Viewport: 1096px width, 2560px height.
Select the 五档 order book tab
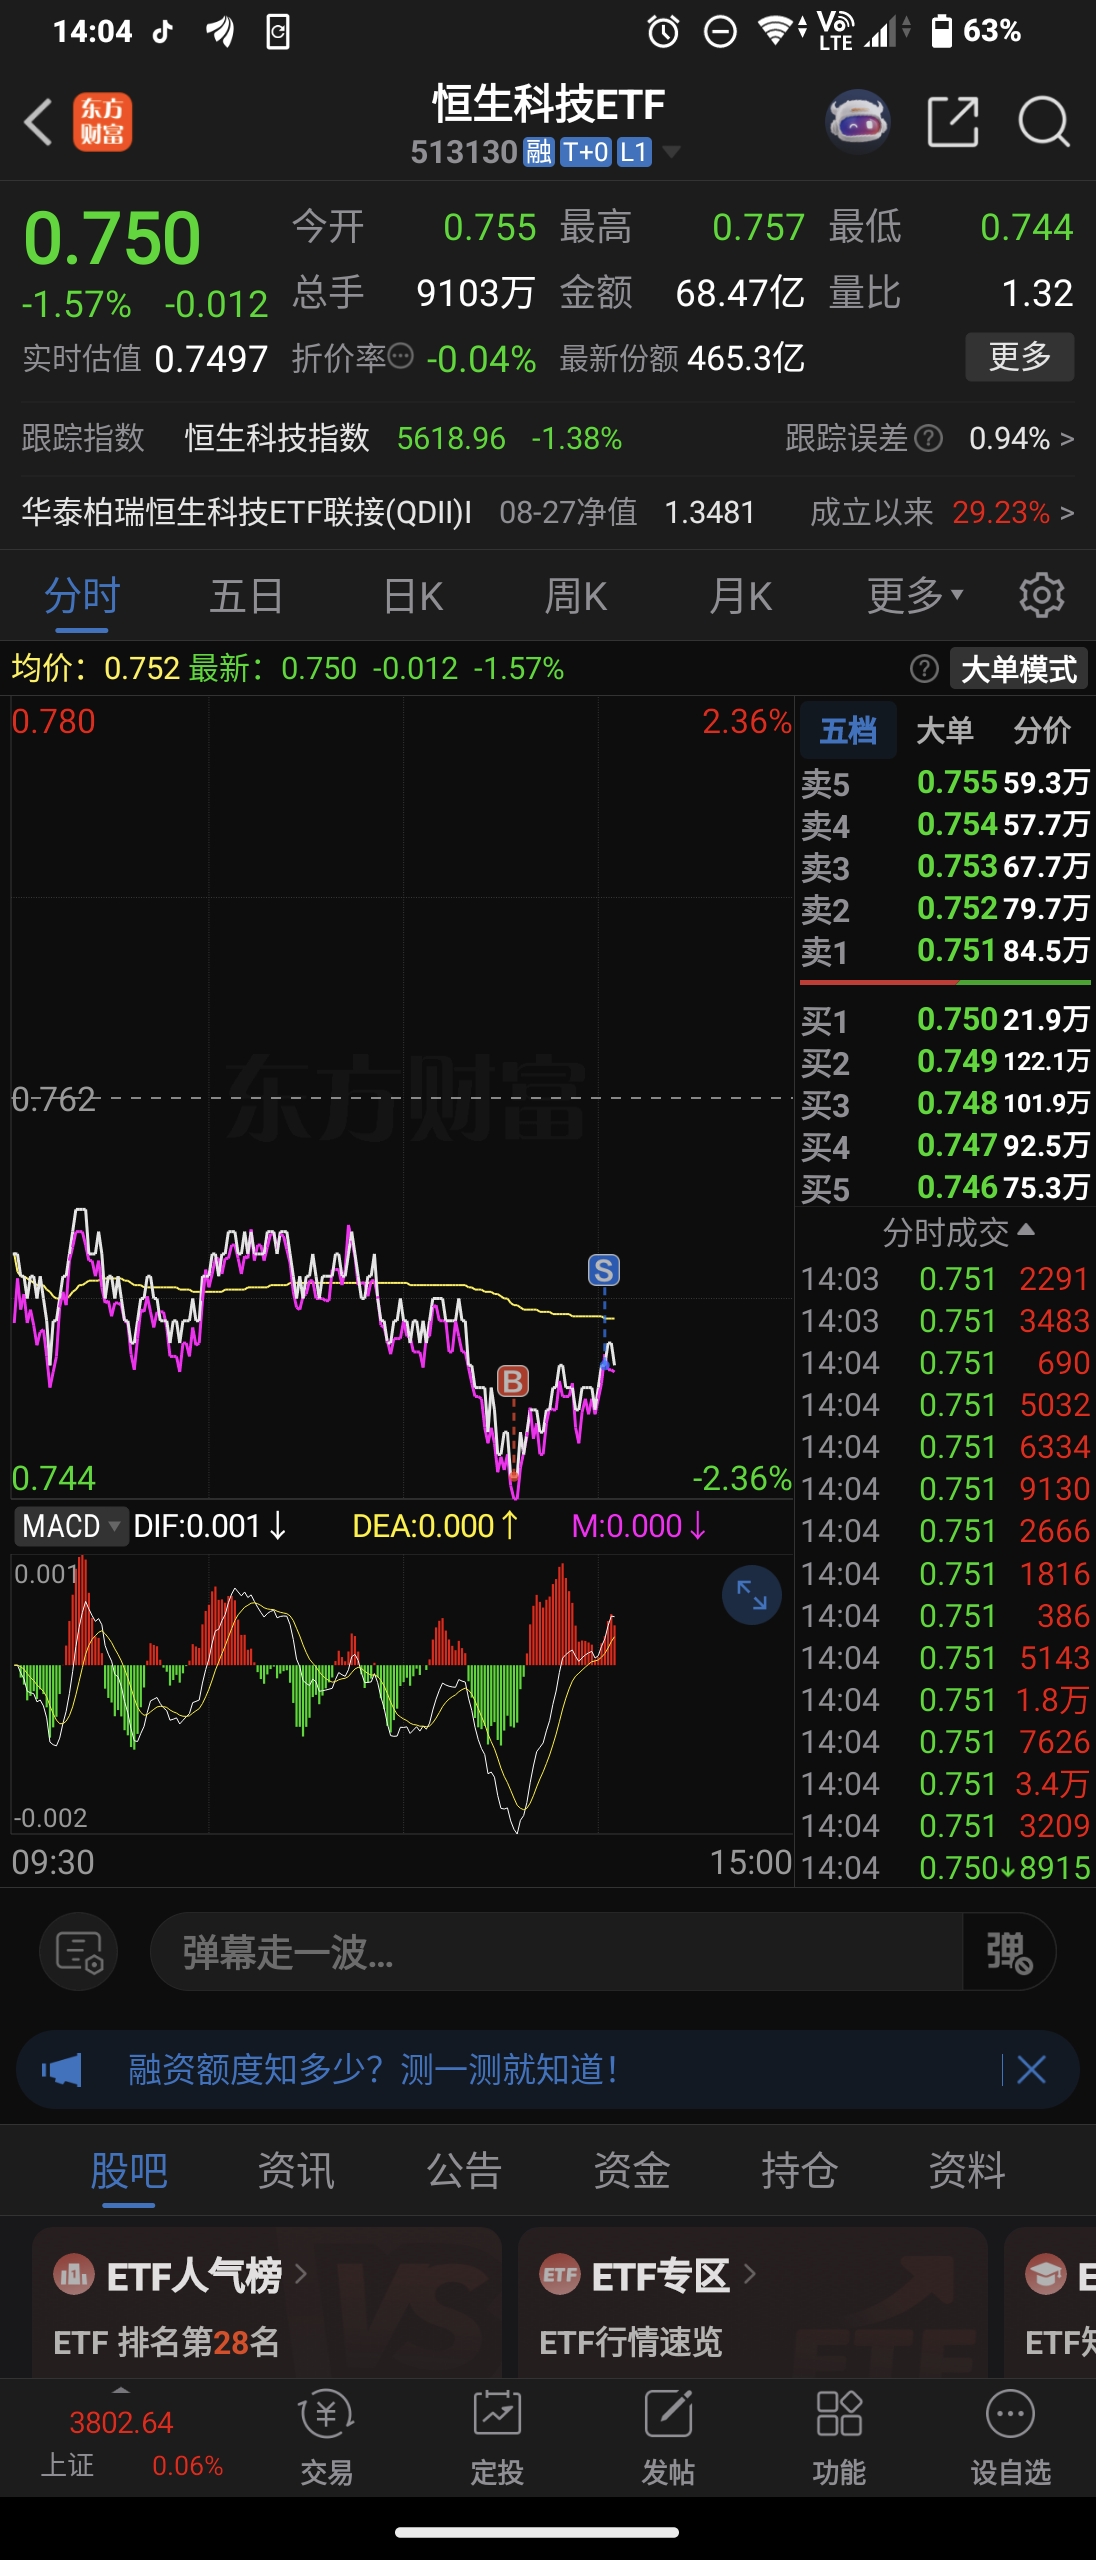tap(848, 730)
